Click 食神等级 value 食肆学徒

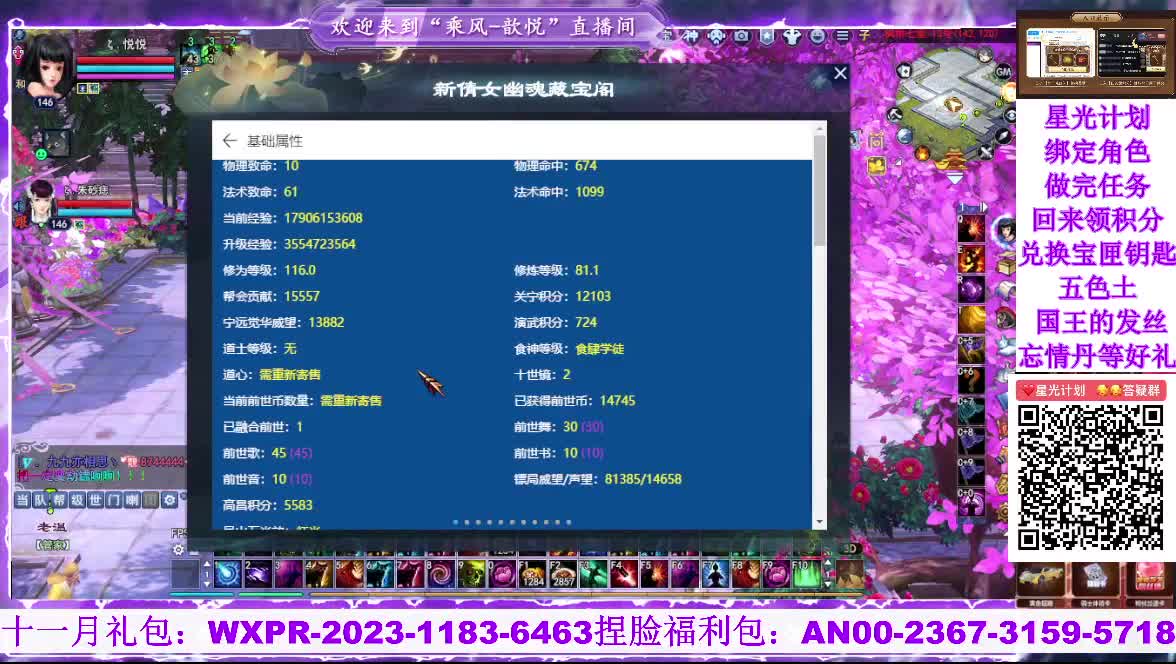pos(599,349)
